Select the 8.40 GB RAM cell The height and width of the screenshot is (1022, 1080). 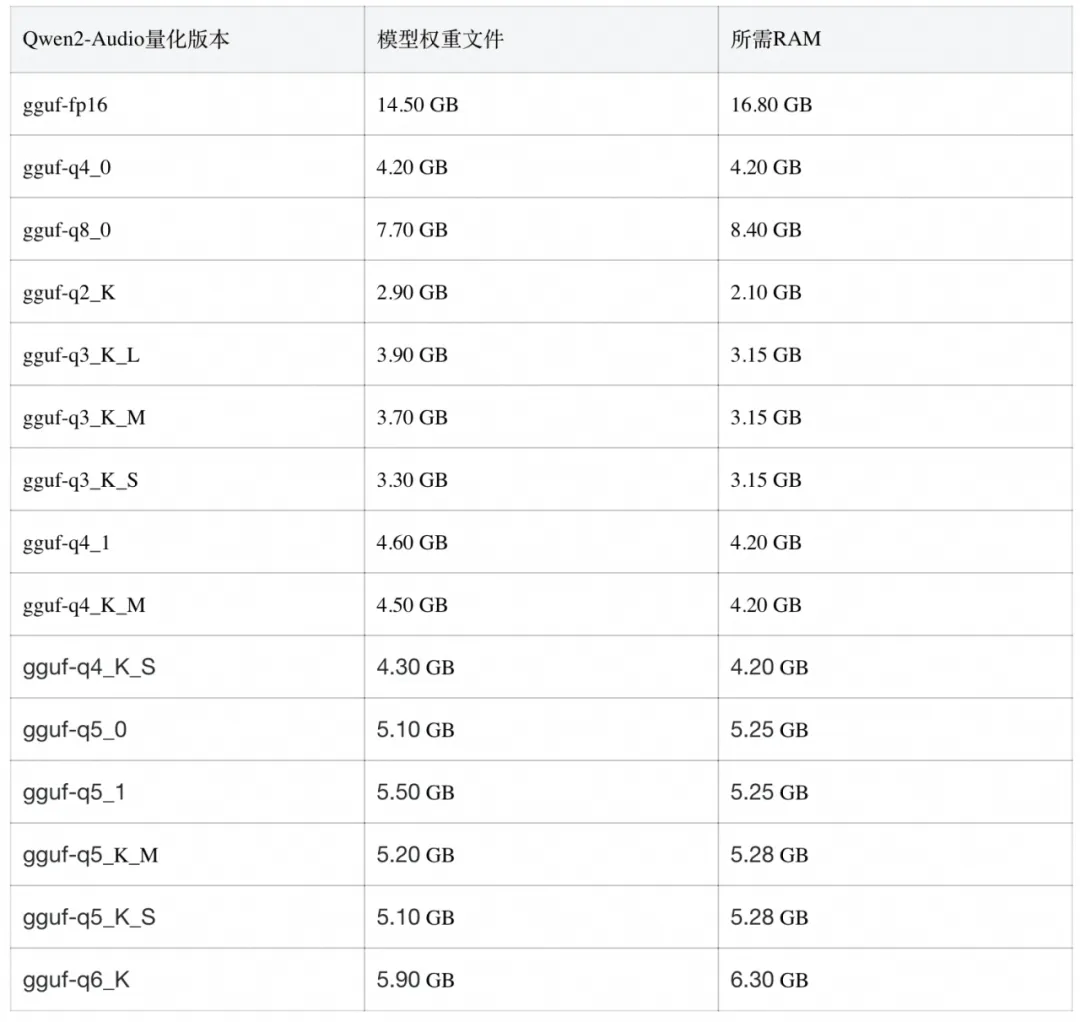pyautogui.click(x=766, y=230)
